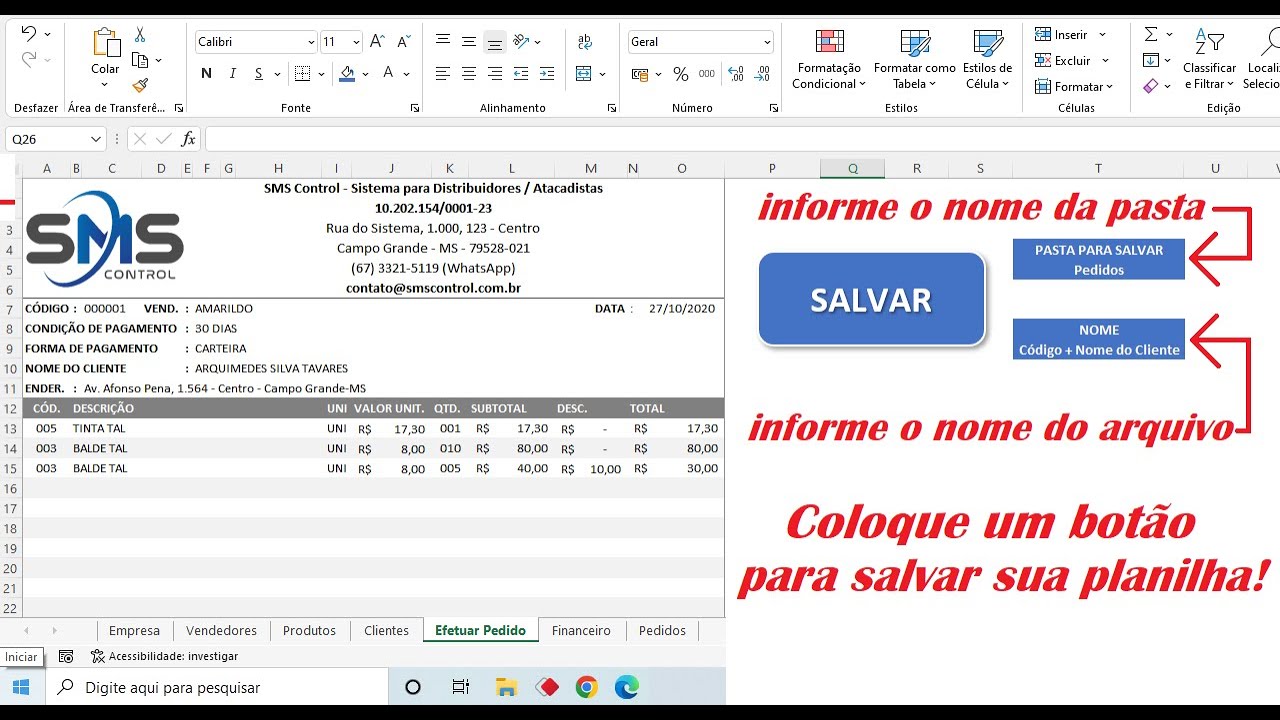
Task: Open Formatação Condicional menu
Action: click(x=829, y=59)
